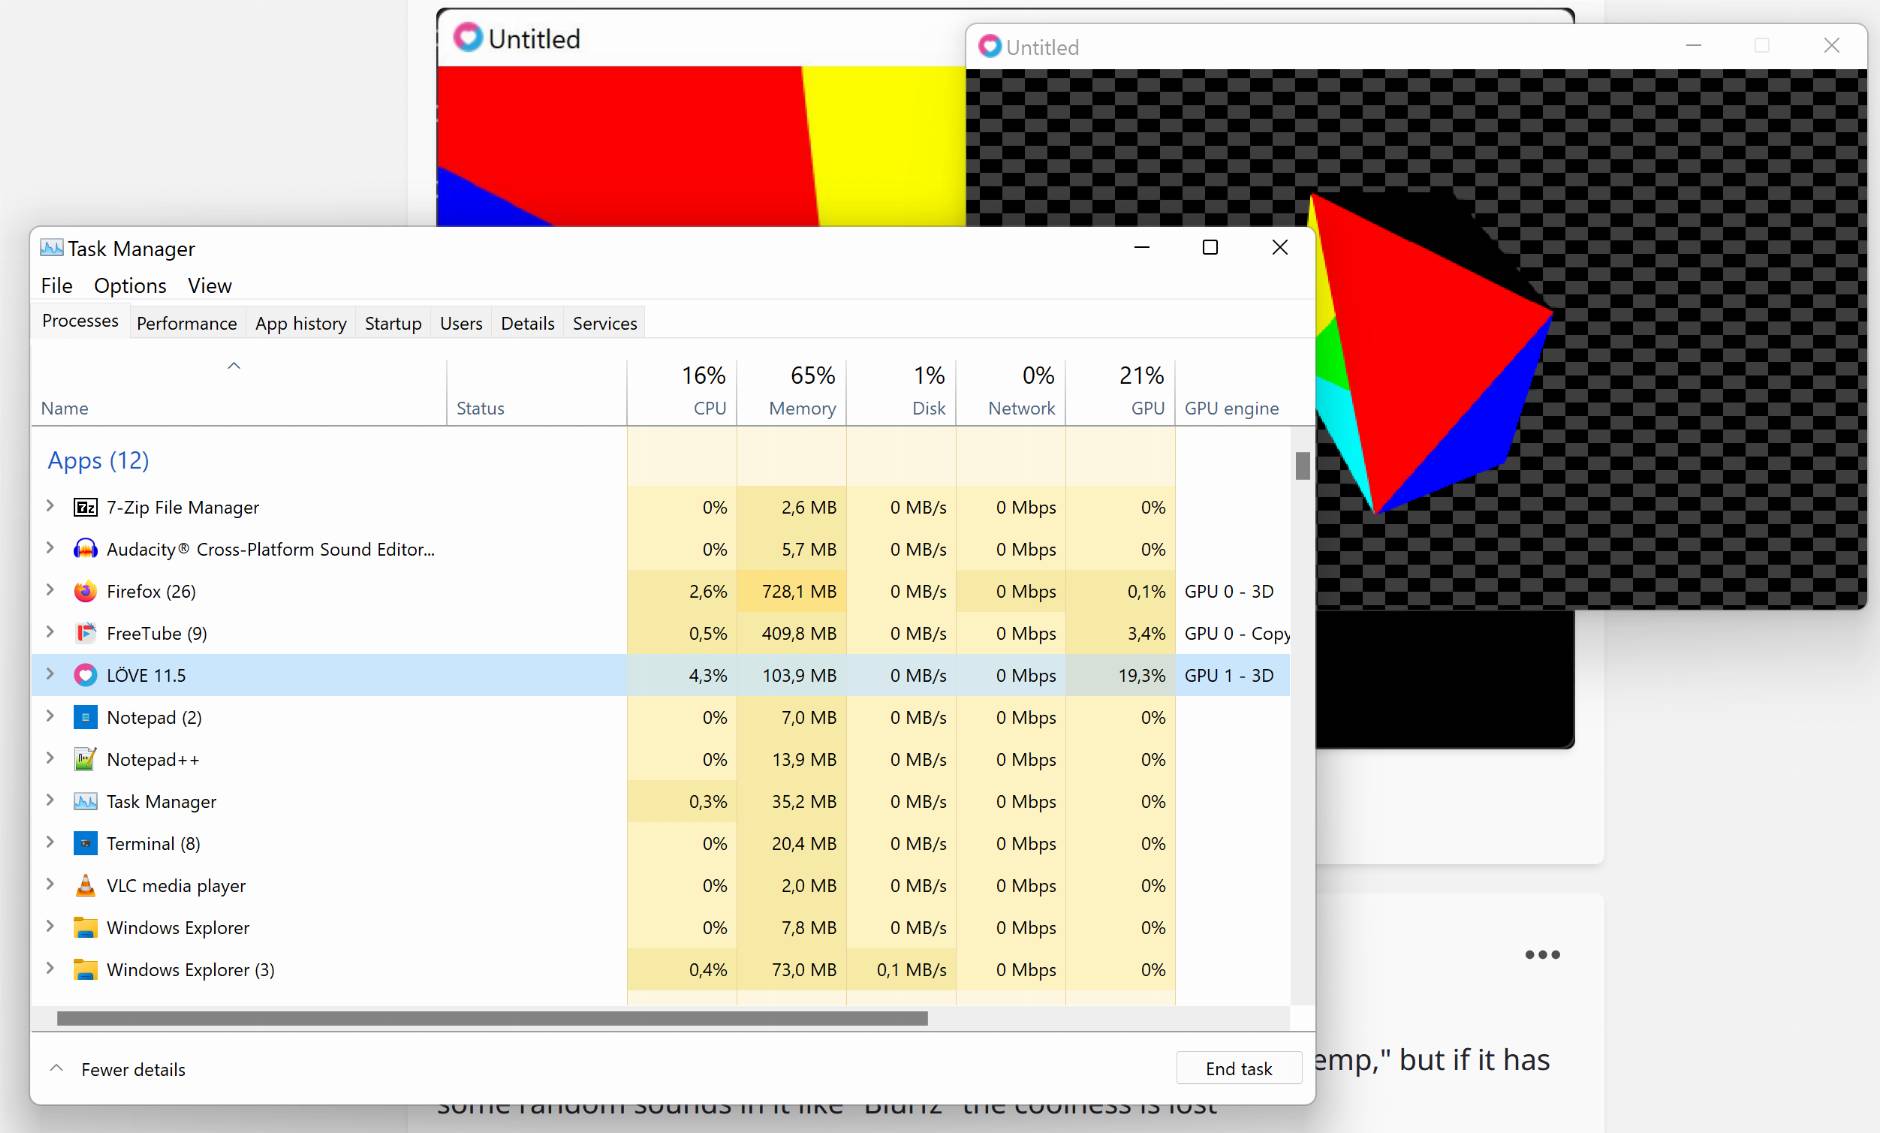The width and height of the screenshot is (1880, 1133).
Task: Click the Audacity headphones icon
Action: [x=86, y=550]
